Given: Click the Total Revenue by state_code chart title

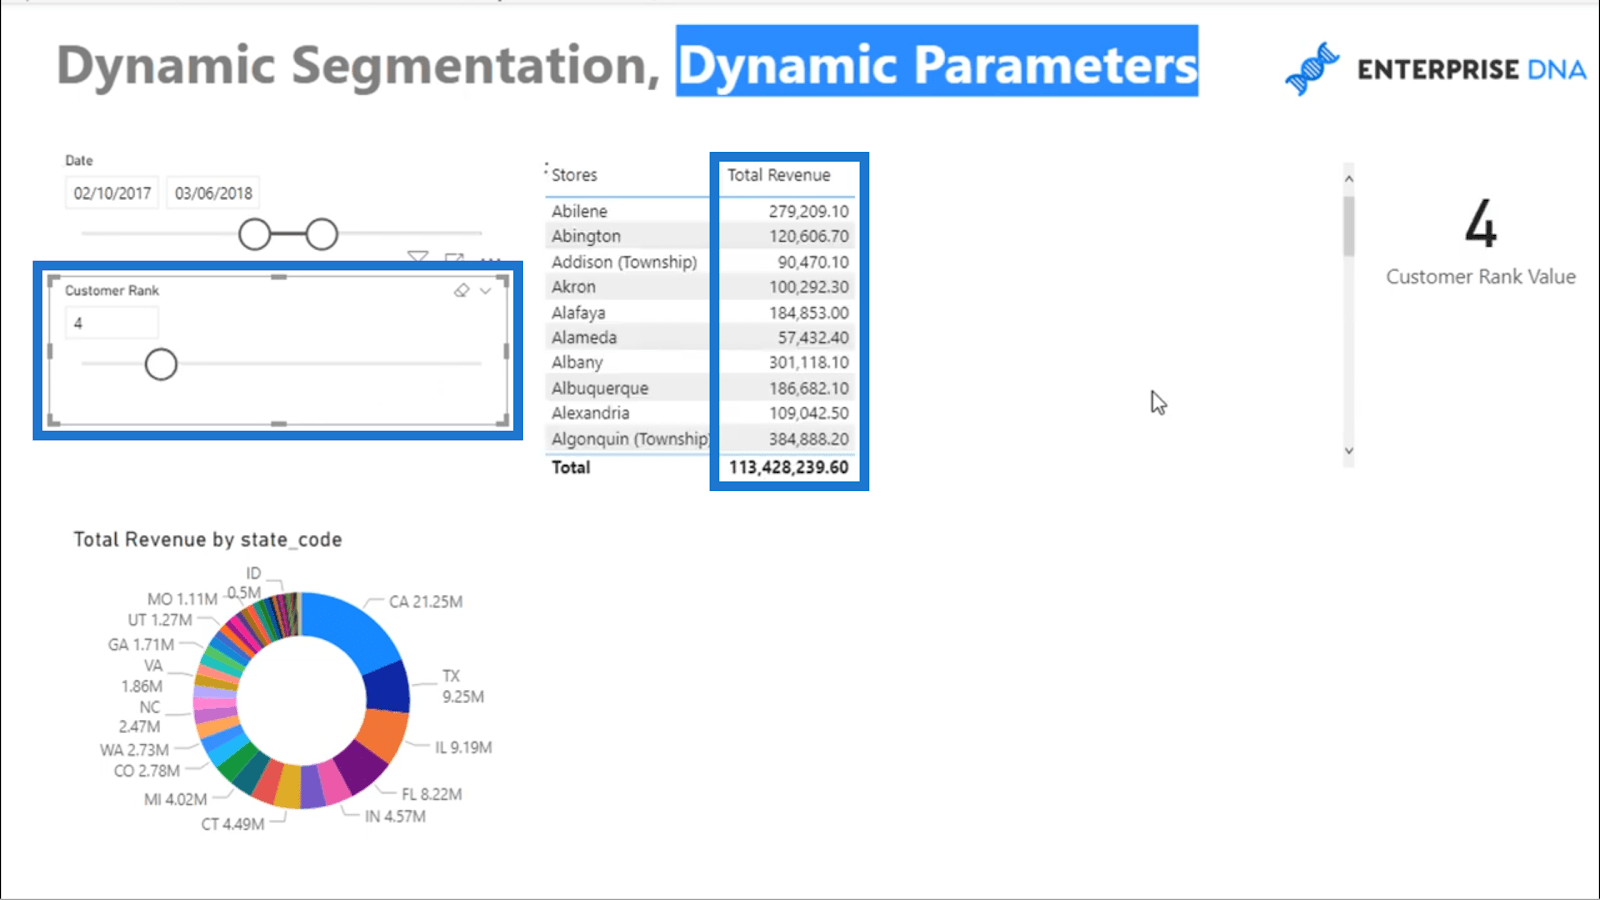Looking at the screenshot, I should click(x=208, y=540).
